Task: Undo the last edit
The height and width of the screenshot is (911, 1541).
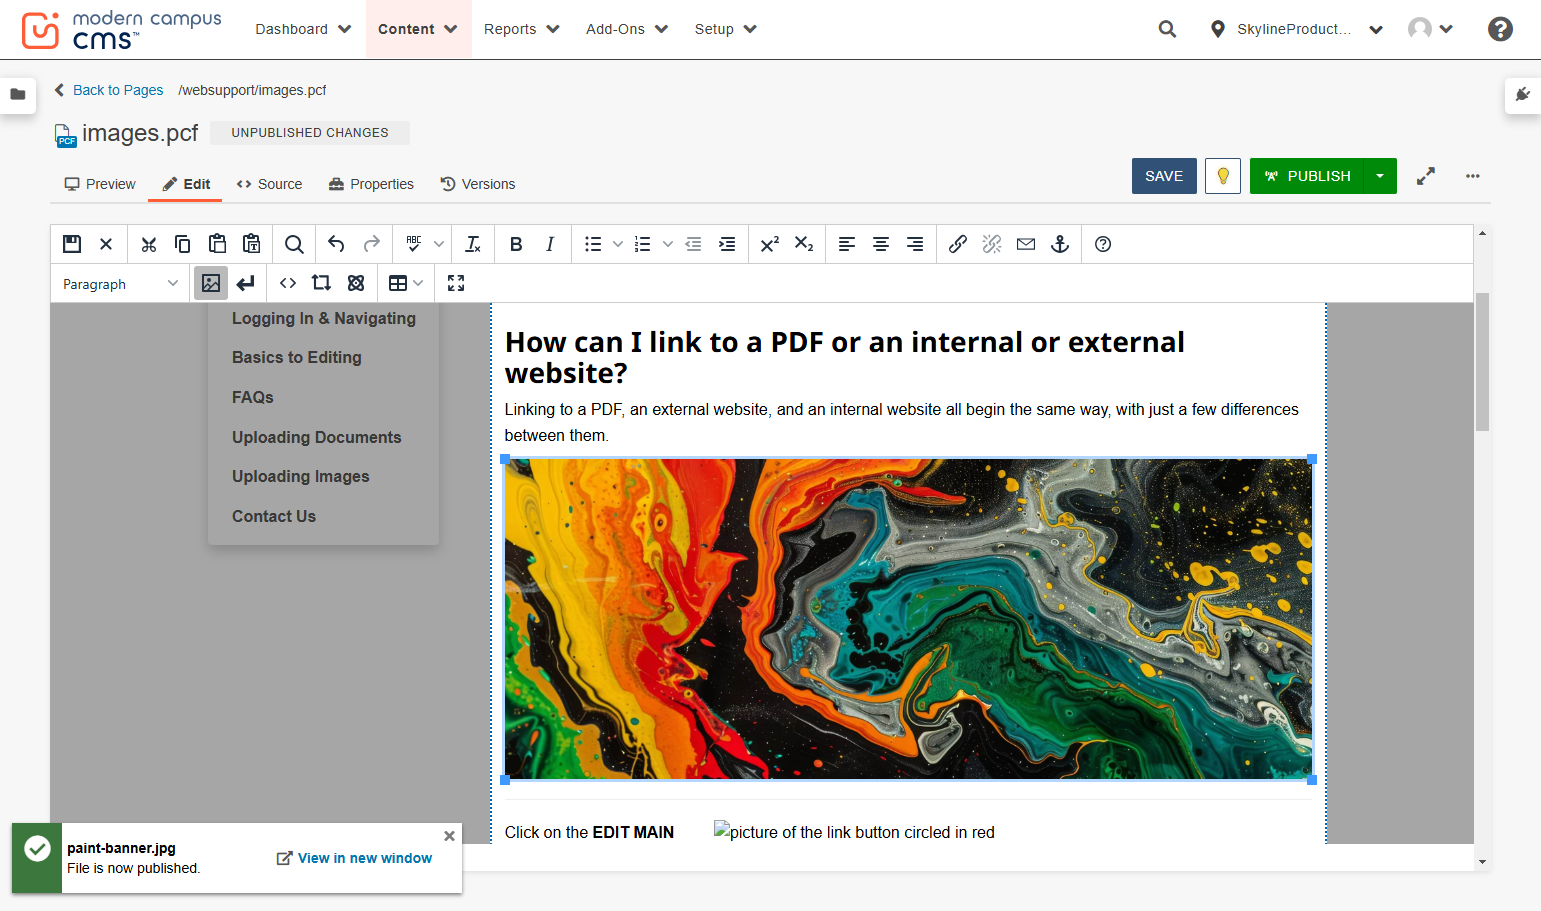Action: [x=336, y=244]
